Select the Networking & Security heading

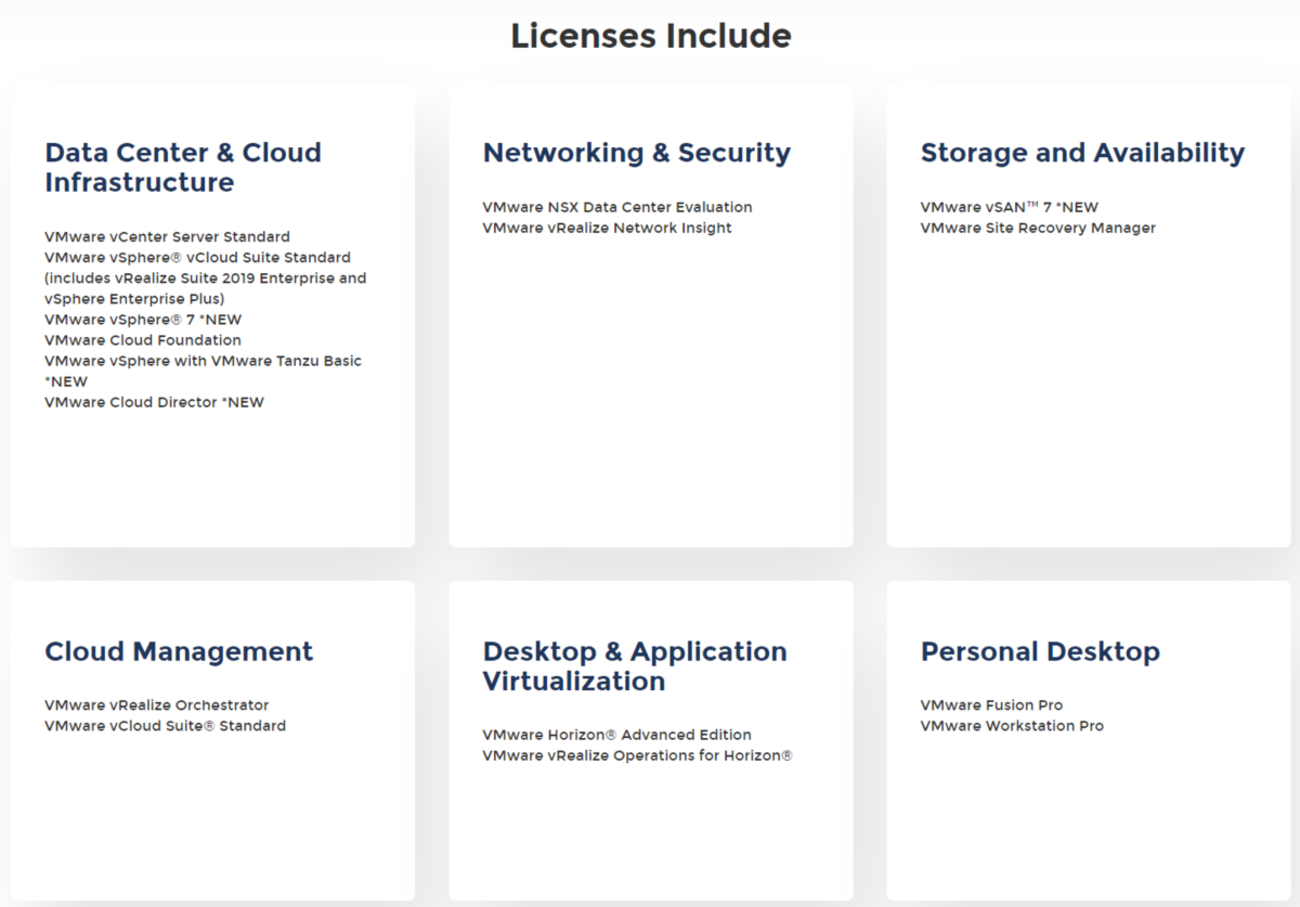636,153
